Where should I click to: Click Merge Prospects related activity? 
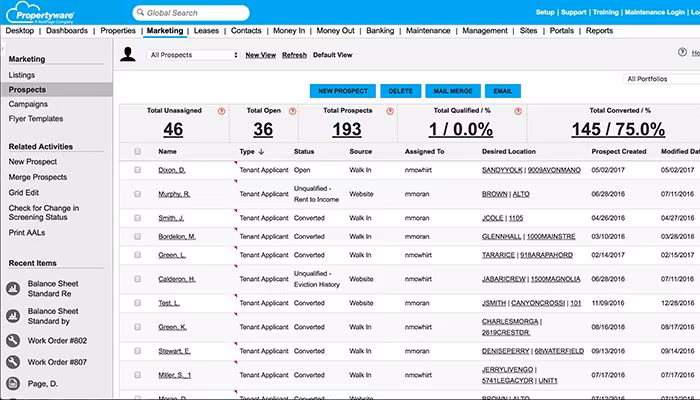(x=38, y=177)
